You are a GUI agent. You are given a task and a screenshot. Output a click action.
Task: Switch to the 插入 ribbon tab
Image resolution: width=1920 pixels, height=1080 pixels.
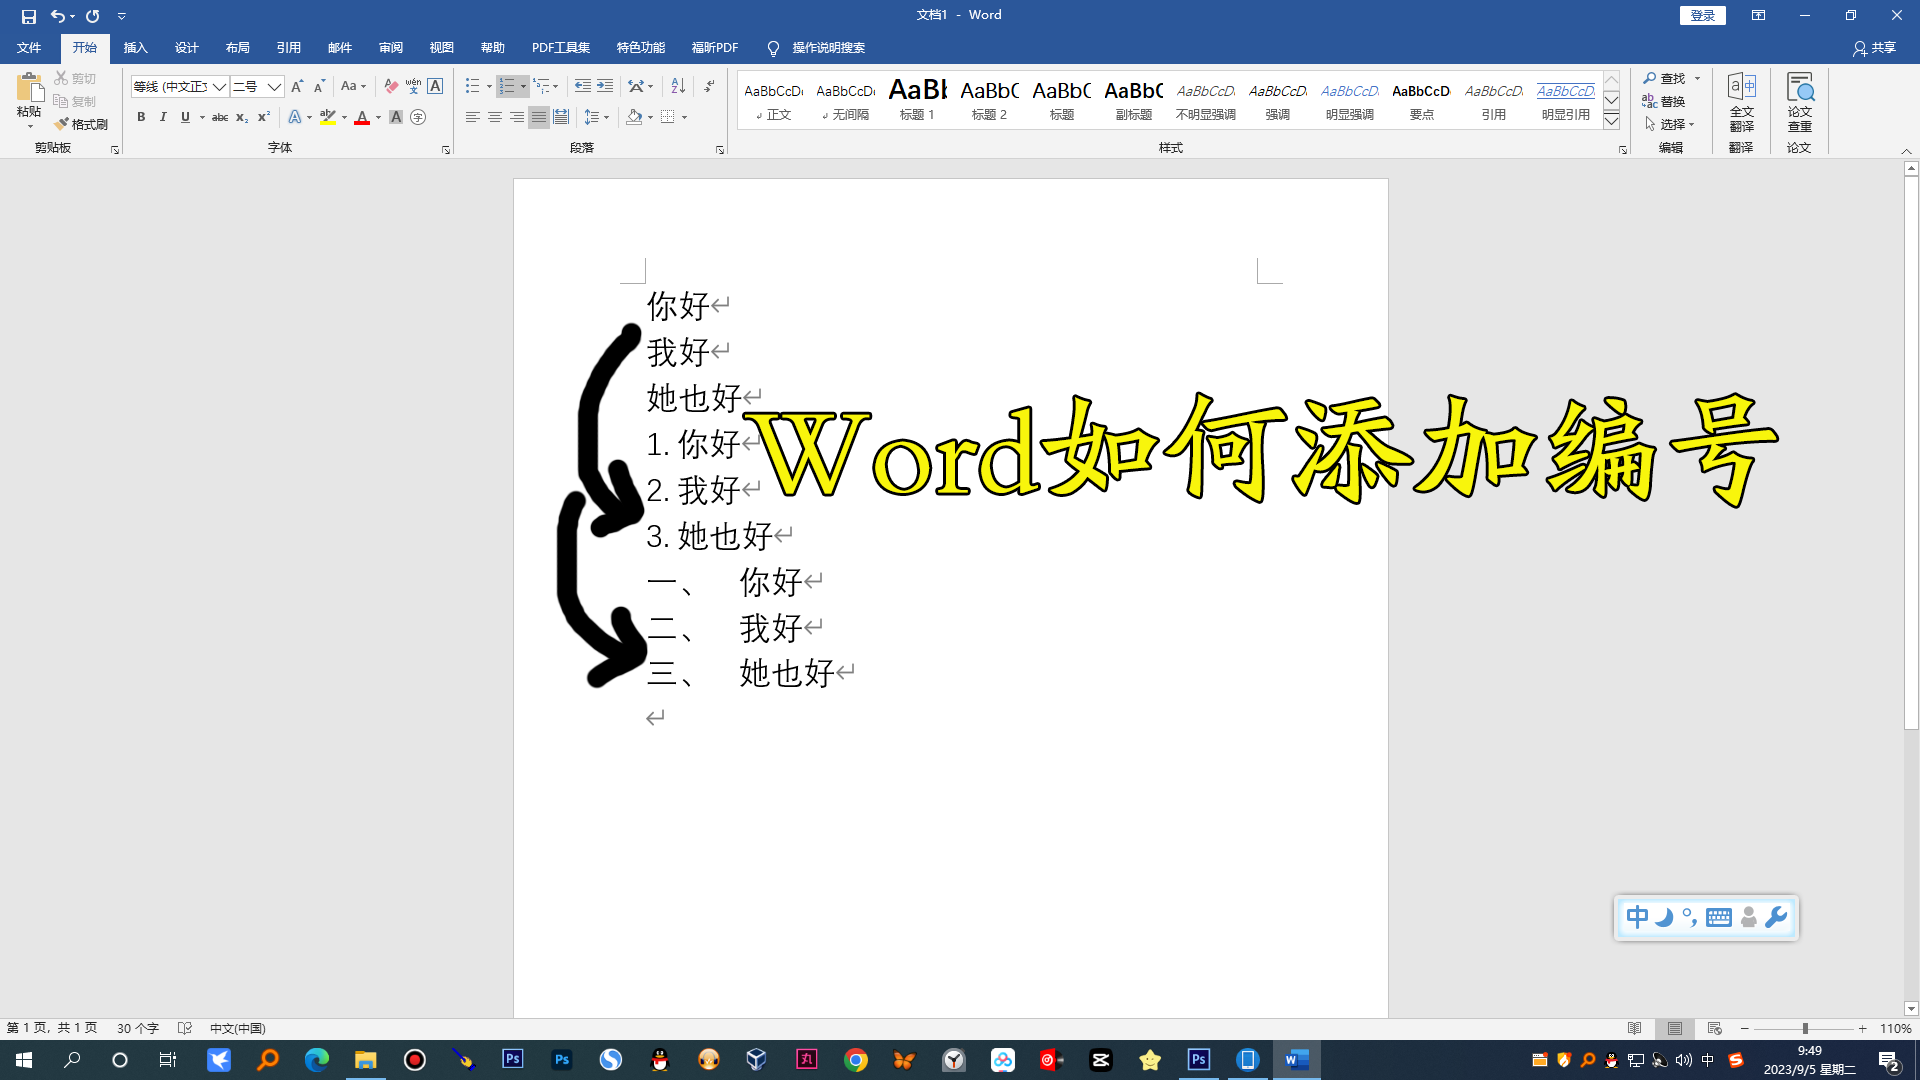(136, 47)
